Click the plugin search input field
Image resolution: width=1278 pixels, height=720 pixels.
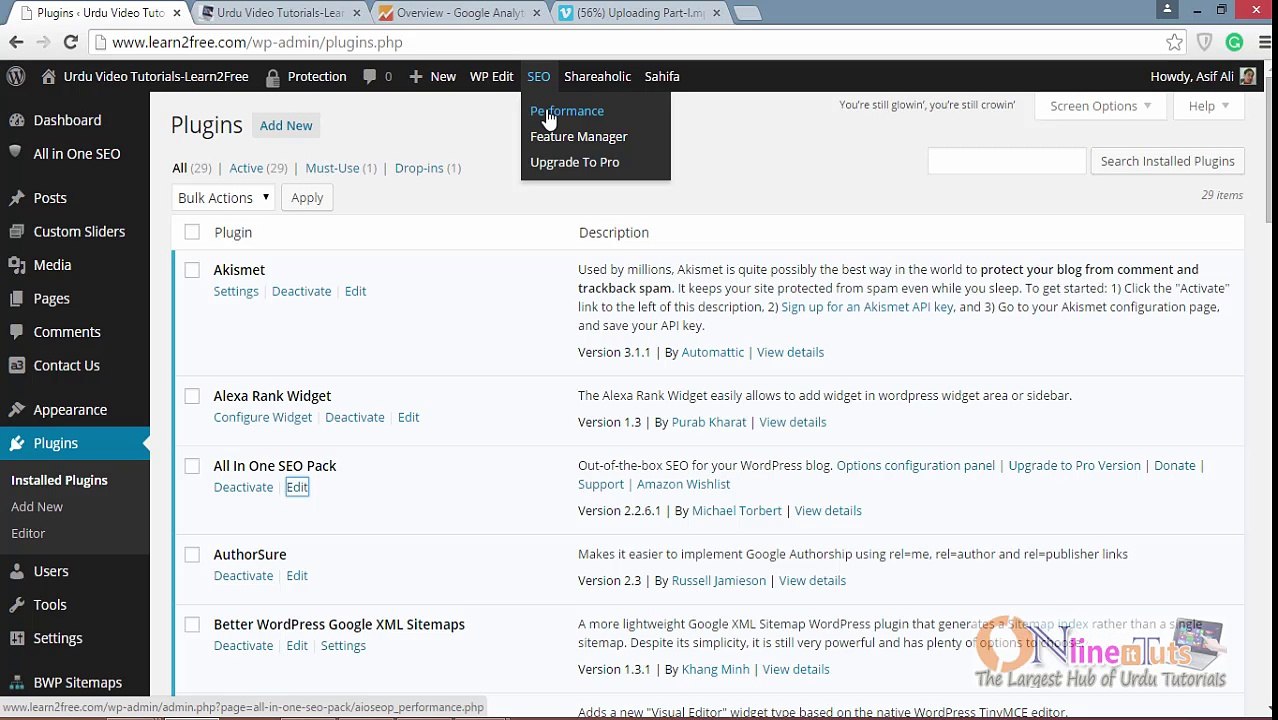[1006, 161]
